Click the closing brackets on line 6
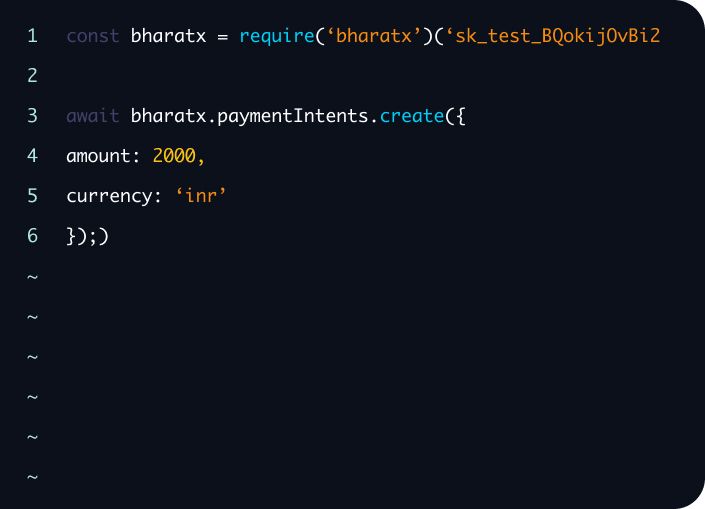Screen dimensions: 705x509 point(87,236)
